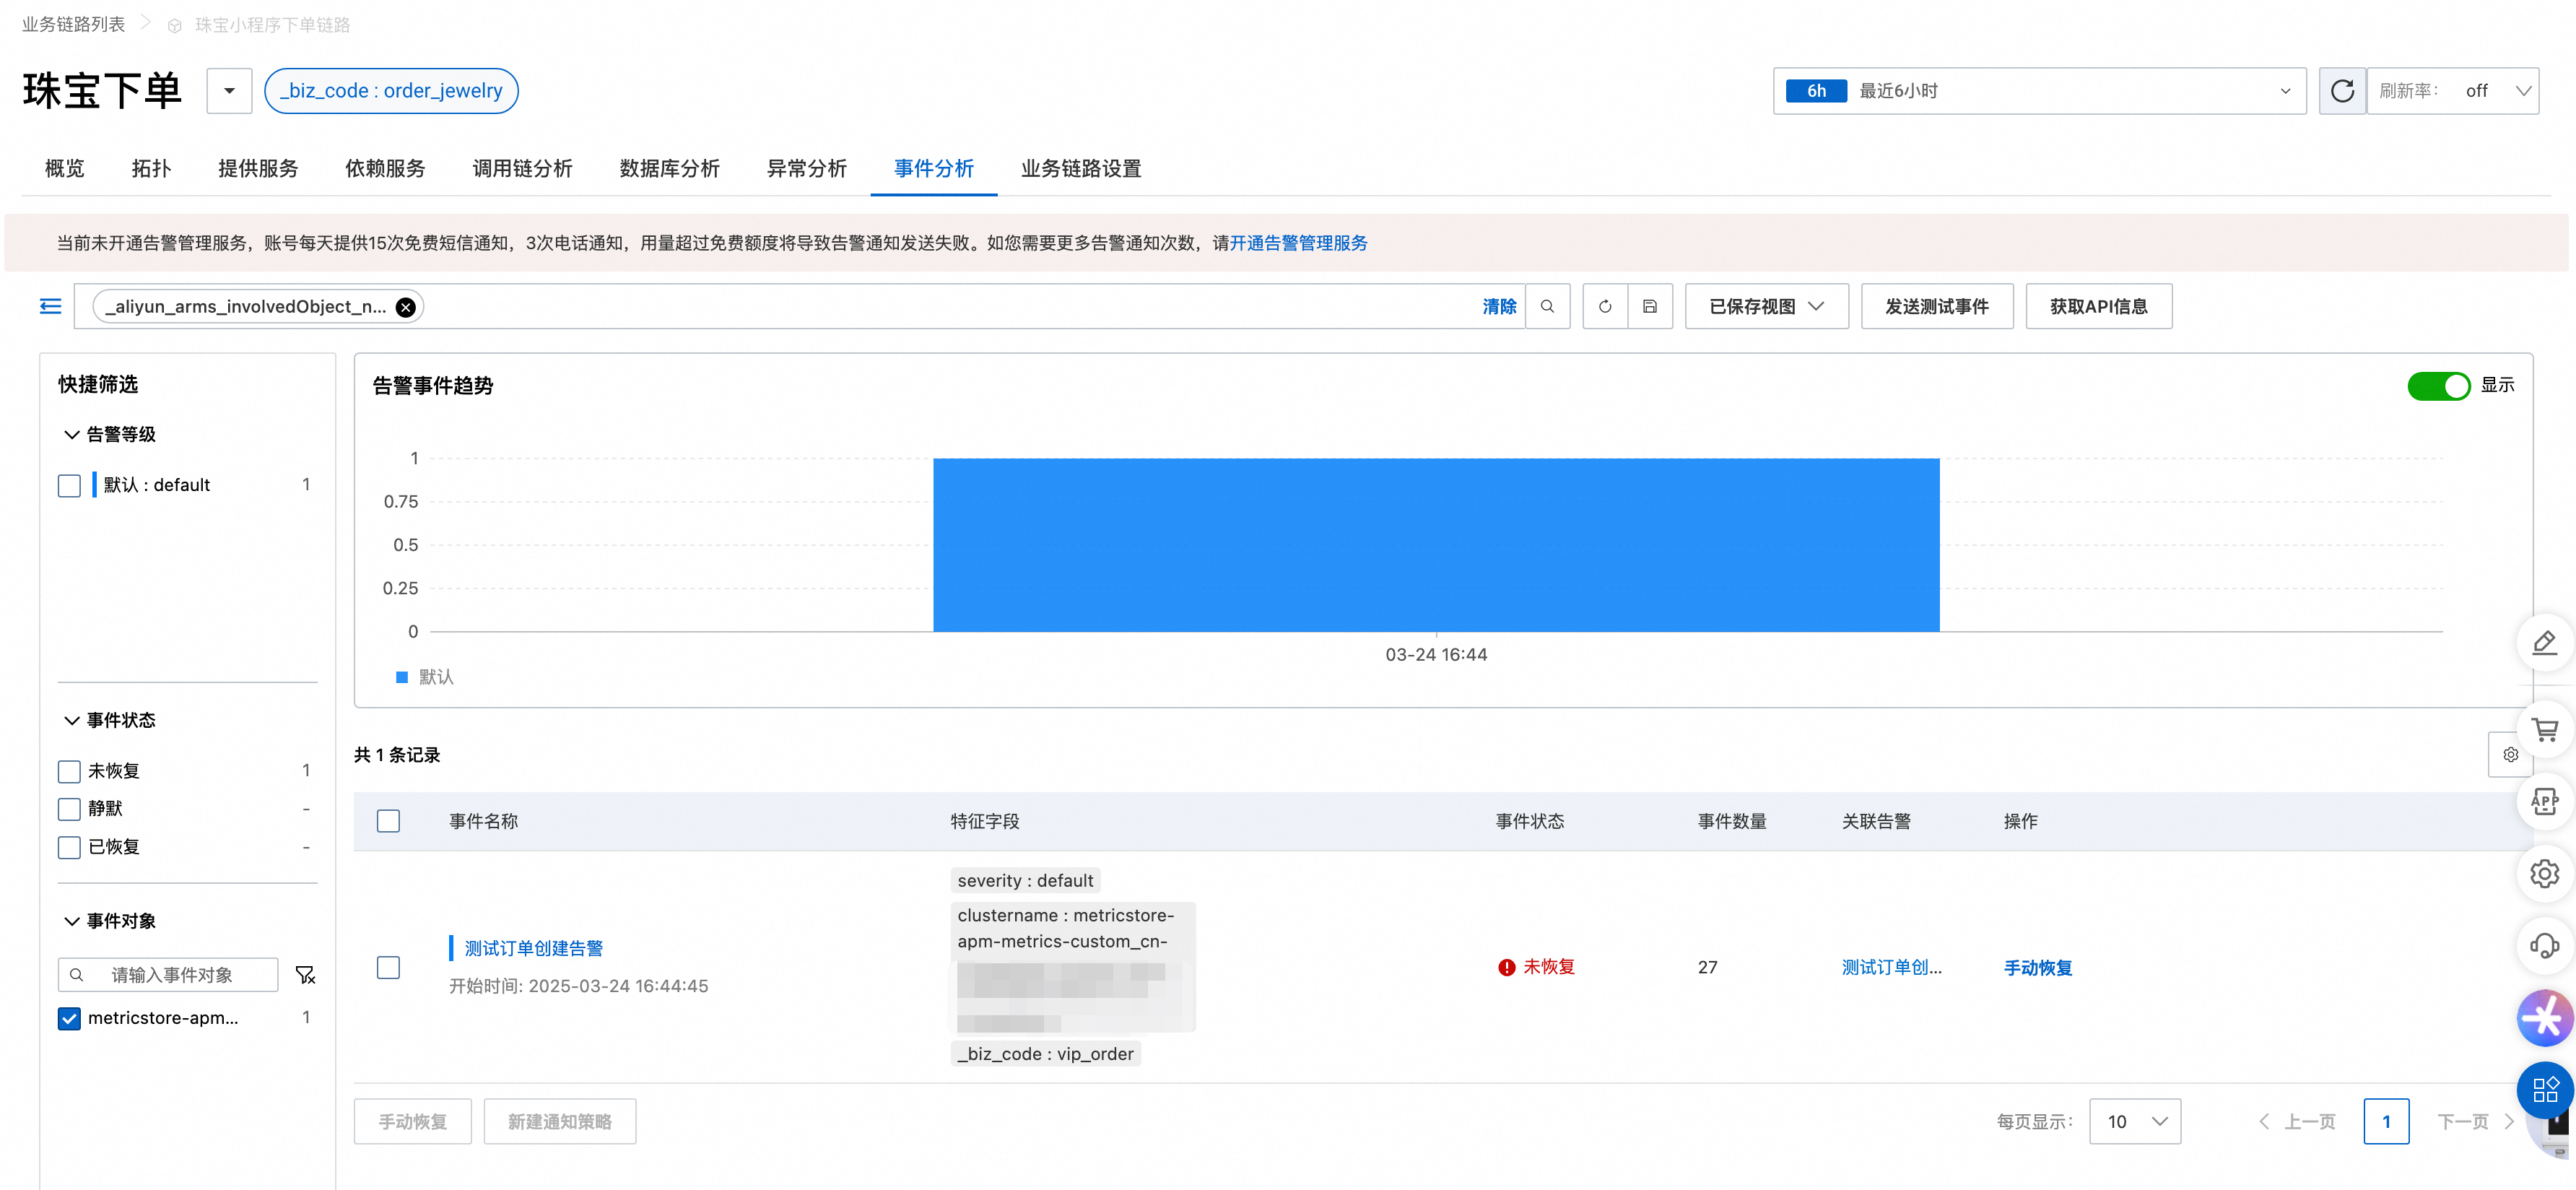Open the blue quick apps grid icon
The width and height of the screenshot is (2576, 1190).
(2544, 1089)
